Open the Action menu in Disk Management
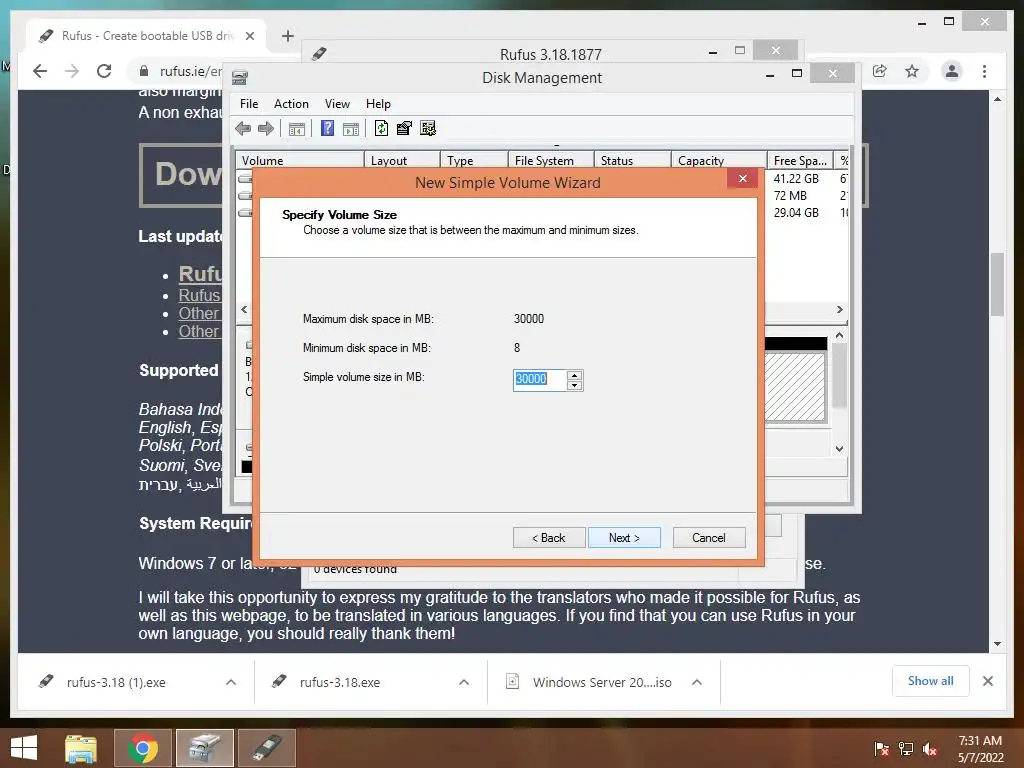Image resolution: width=1024 pixels, height=768 pixels. click(291, 104)
